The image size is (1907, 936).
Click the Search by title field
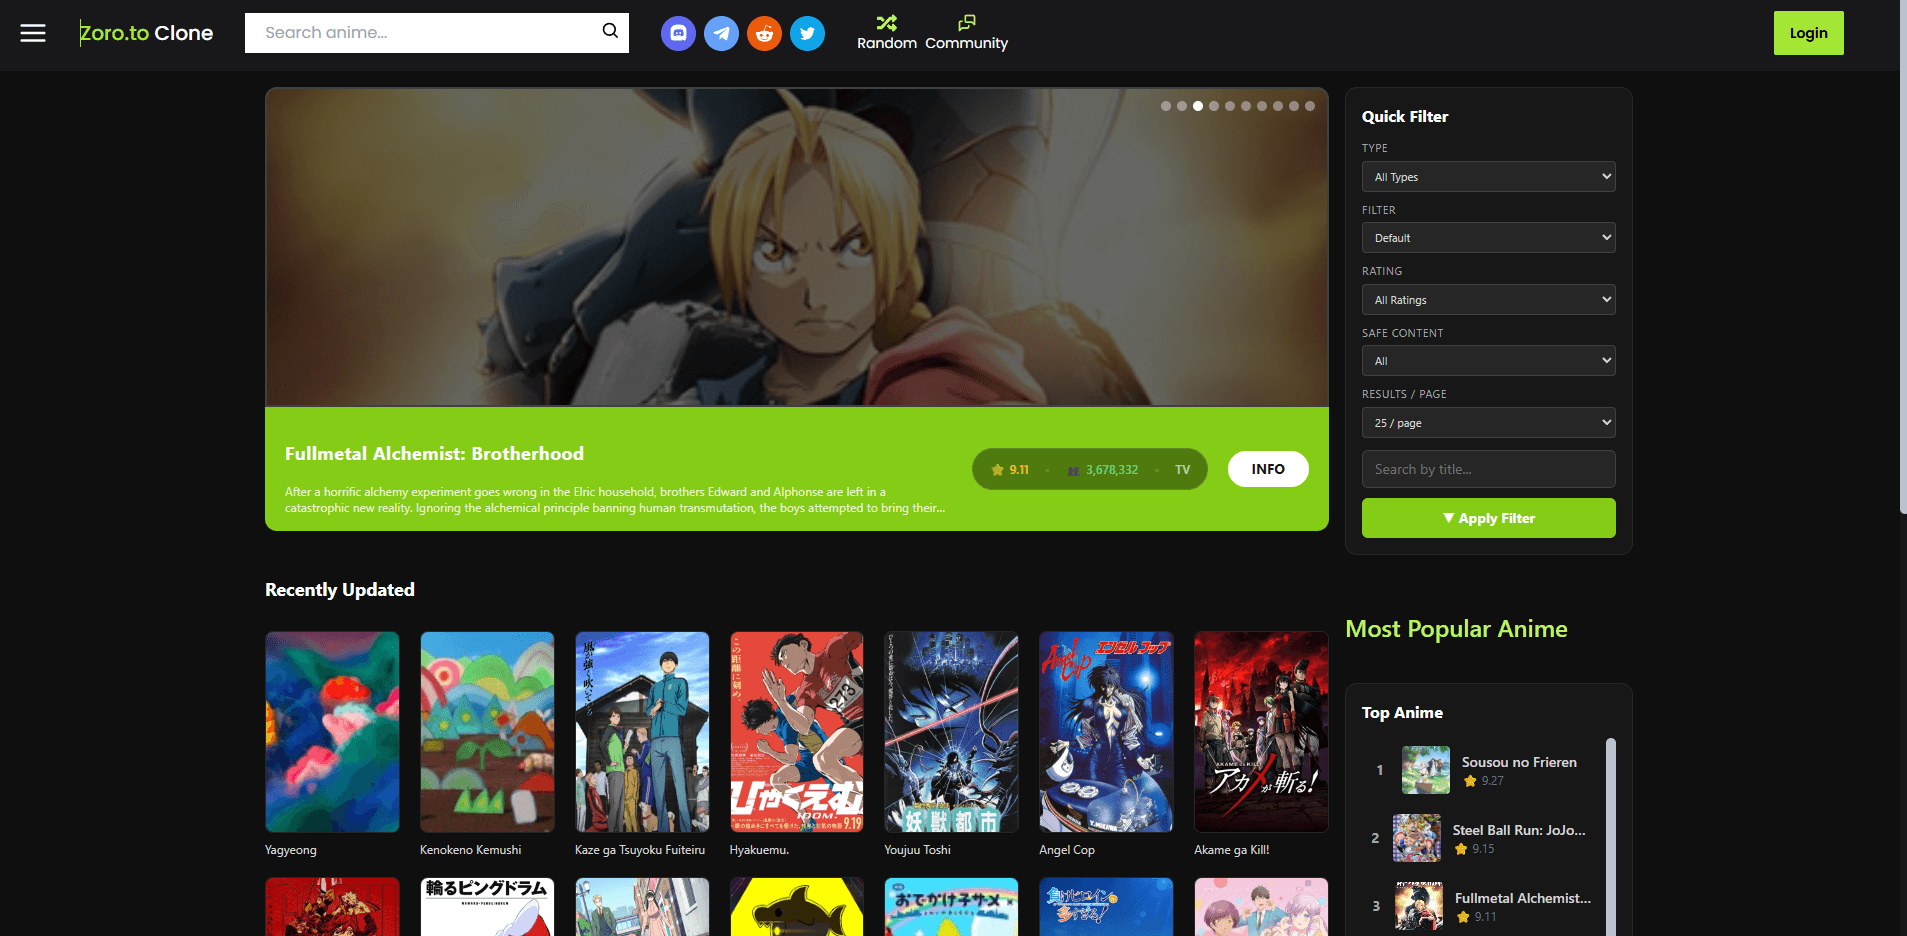click(1488, 469)
